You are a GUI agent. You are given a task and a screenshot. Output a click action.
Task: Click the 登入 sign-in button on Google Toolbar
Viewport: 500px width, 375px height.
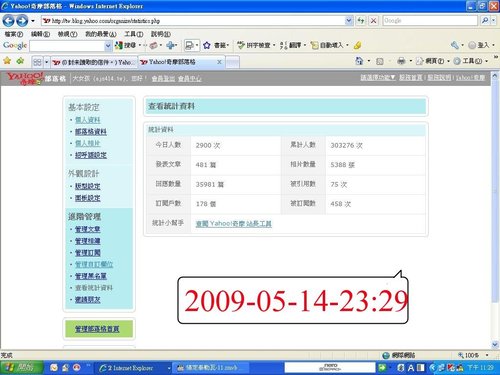coord(480,45)
